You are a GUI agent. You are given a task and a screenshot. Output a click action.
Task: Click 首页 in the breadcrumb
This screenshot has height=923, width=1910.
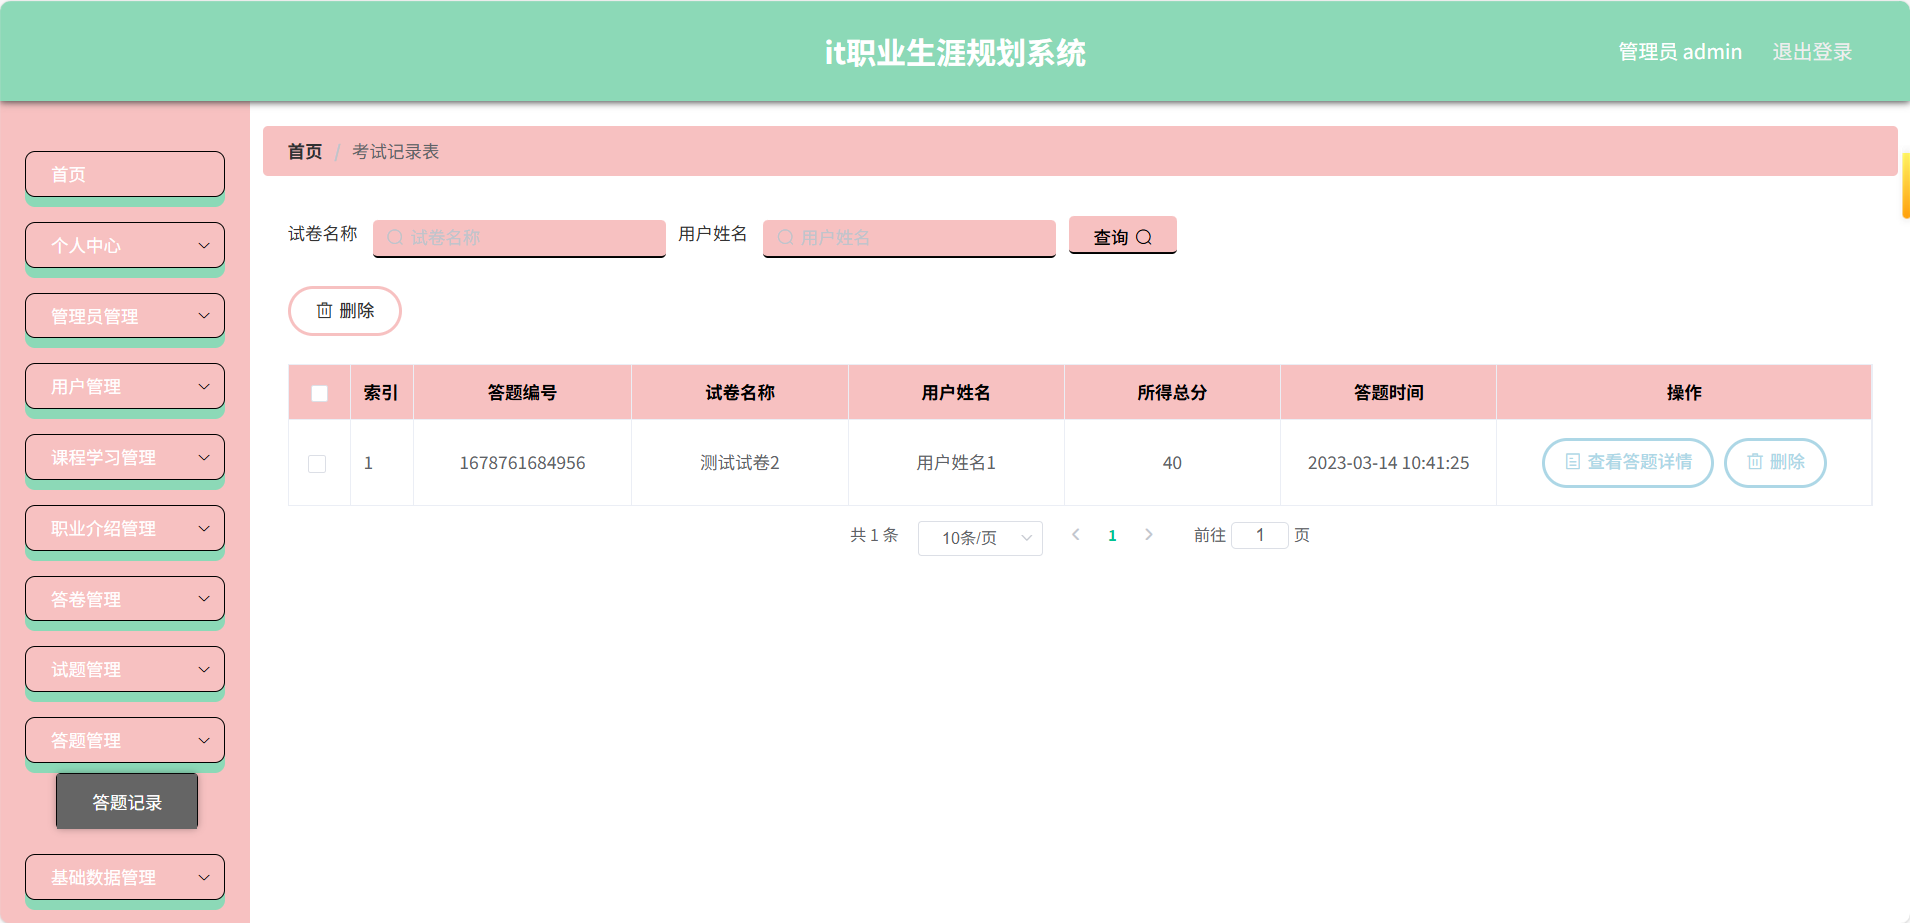(305, 152)
